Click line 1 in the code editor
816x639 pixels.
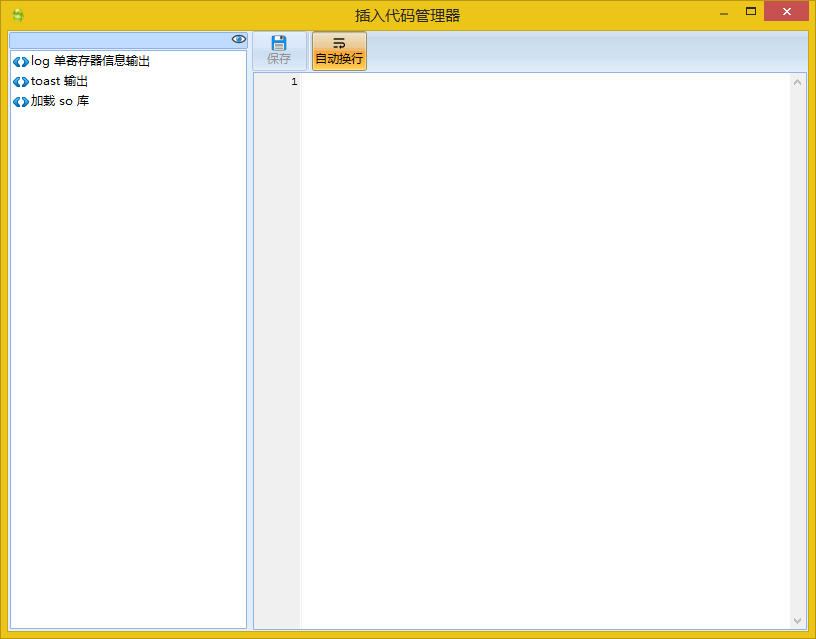point(545,82)
